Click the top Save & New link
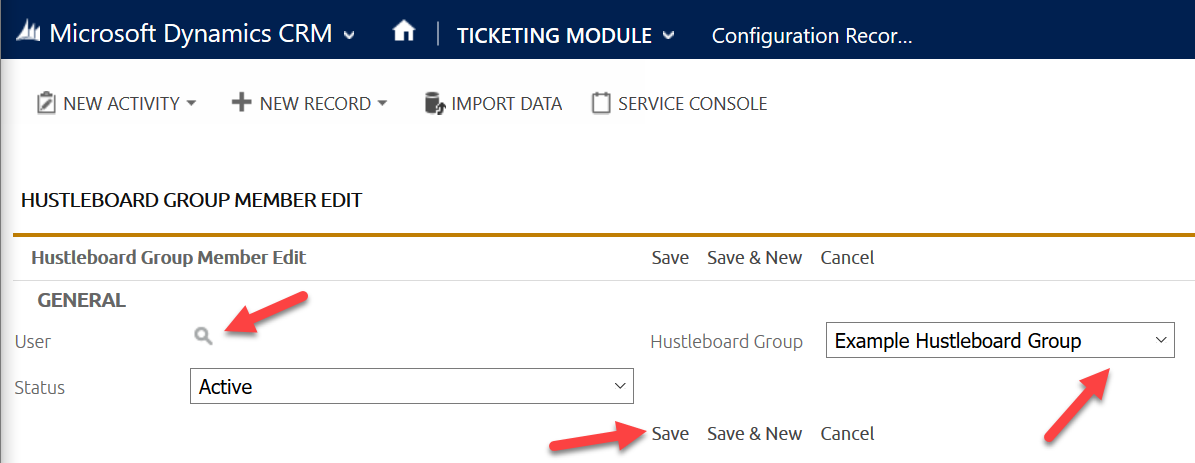The height and width of the screenshot is (463, 1195). pyautogui.click(x=754, y=257)
